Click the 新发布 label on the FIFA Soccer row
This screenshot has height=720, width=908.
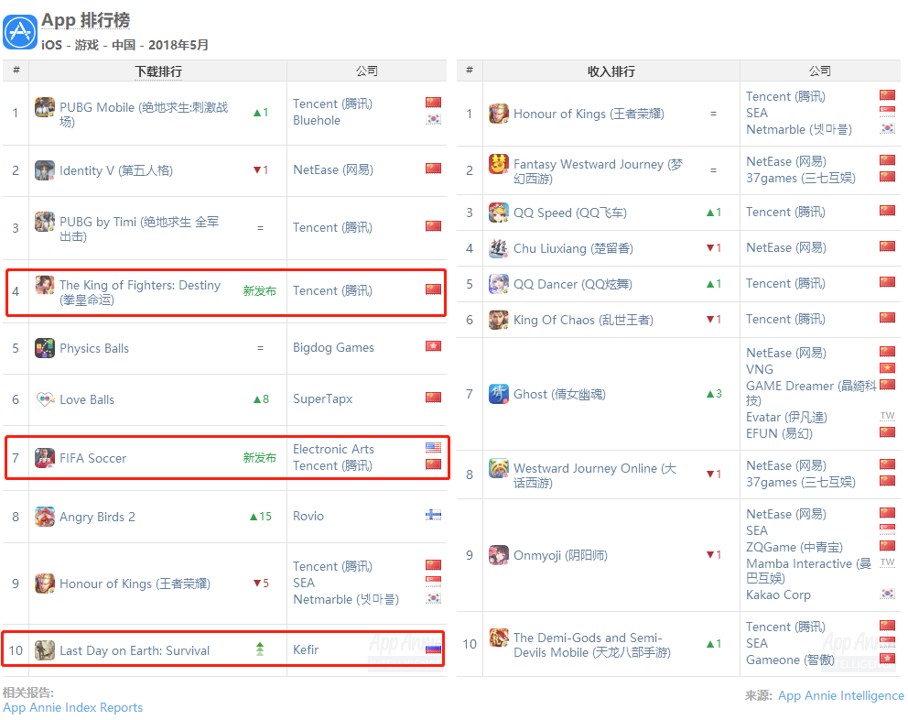[259, 458]
